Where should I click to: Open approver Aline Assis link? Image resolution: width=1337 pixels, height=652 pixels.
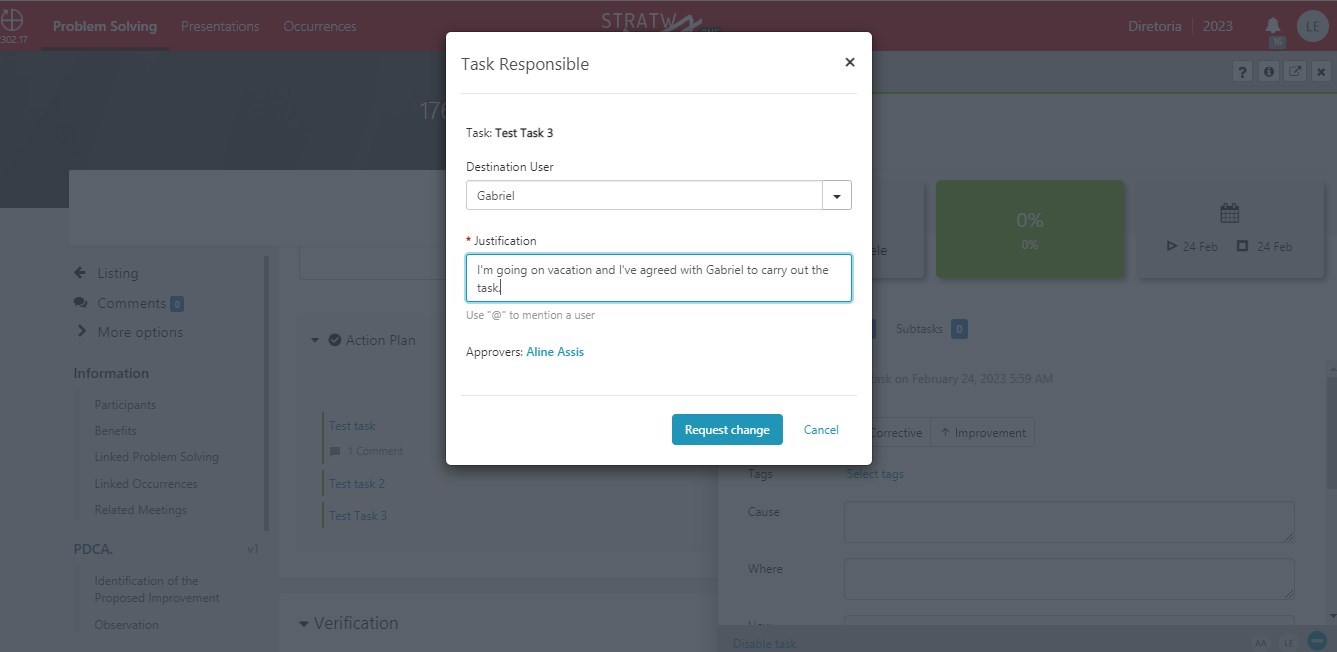coord(555,352)
